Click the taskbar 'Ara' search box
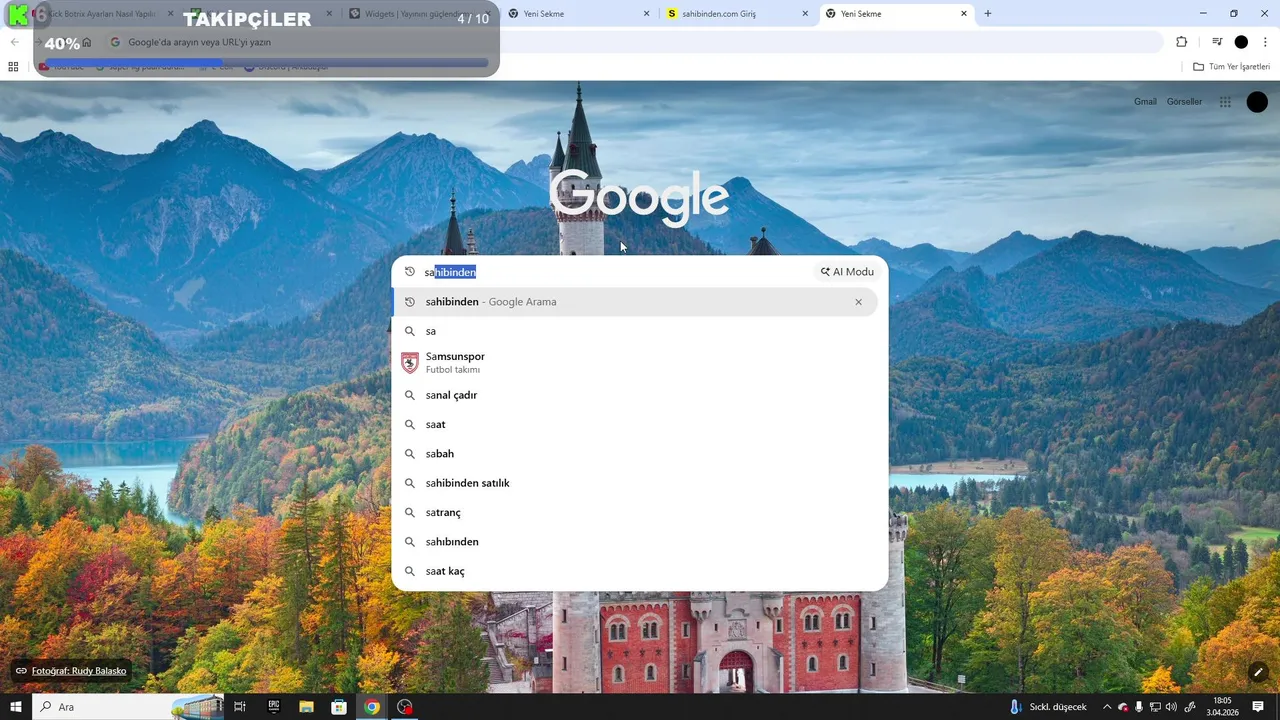This screenshot has height=720, width=1280. pos(128,707)
